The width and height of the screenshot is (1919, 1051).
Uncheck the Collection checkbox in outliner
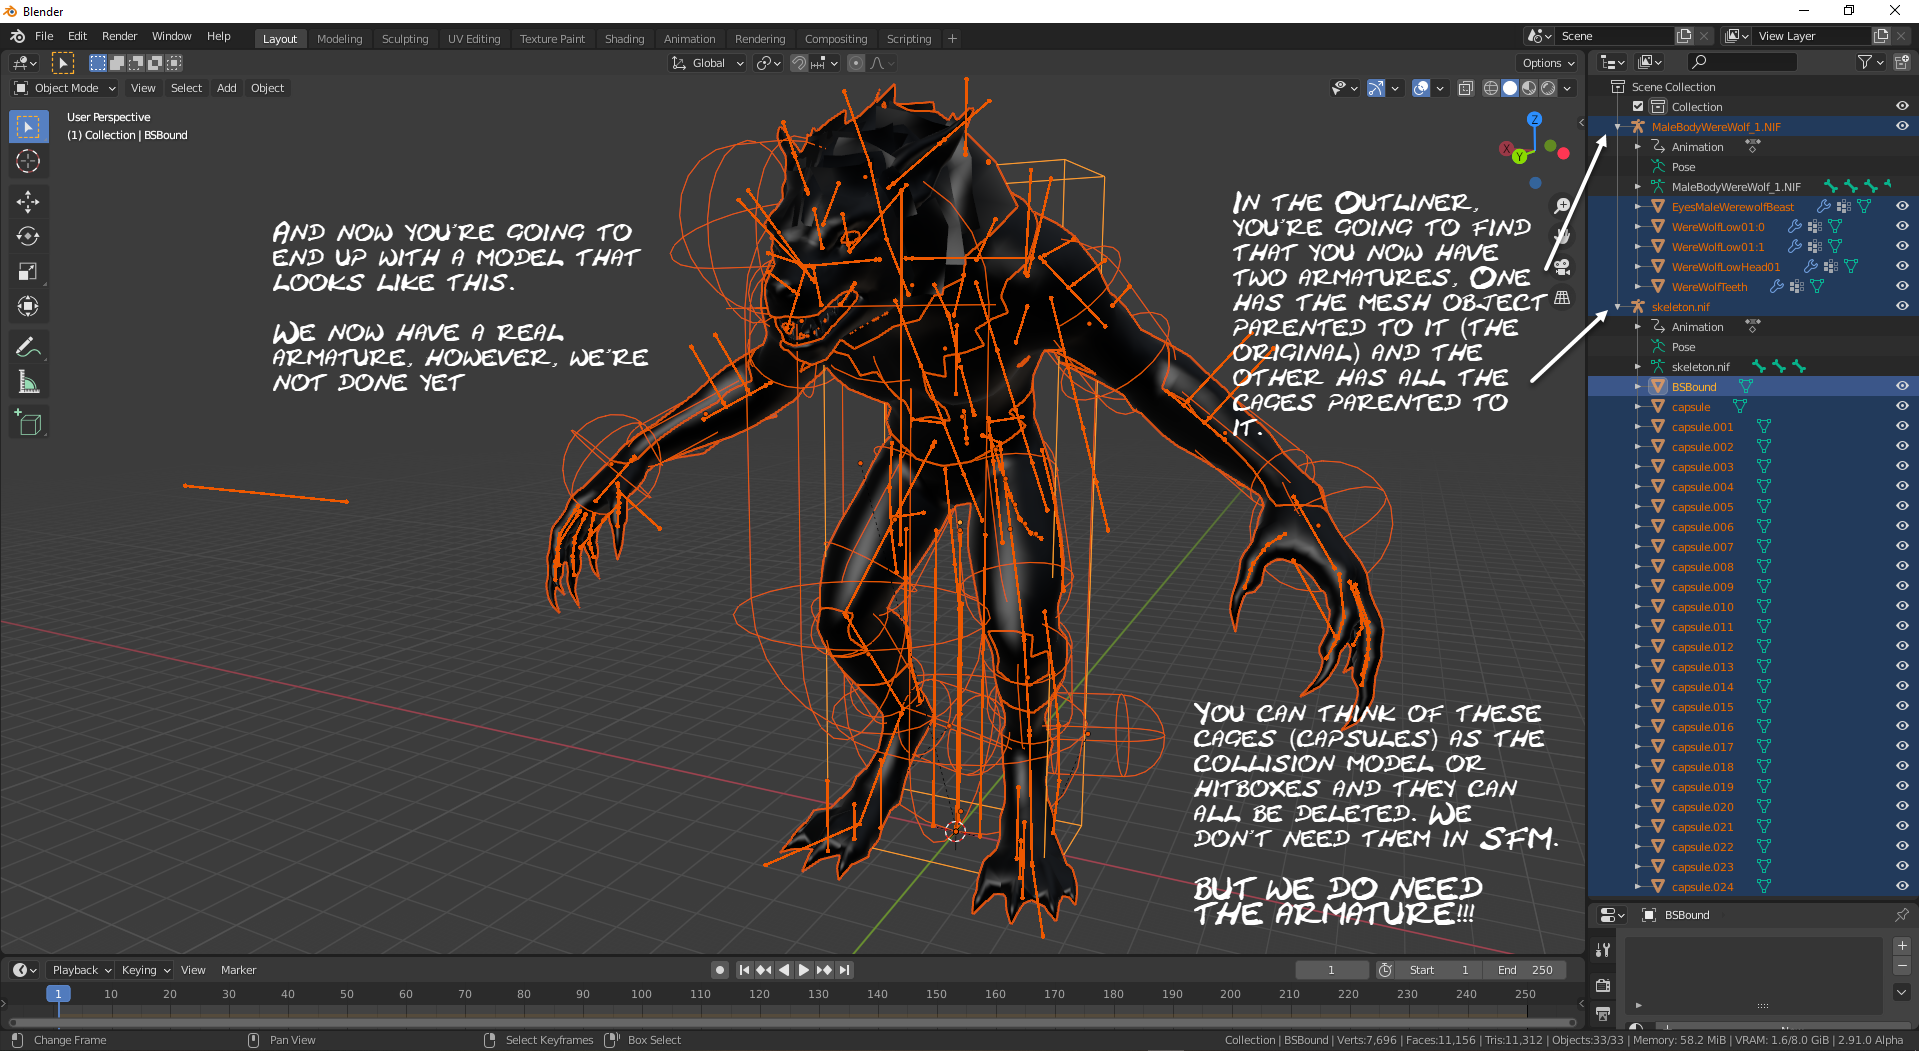point(1638,107)
